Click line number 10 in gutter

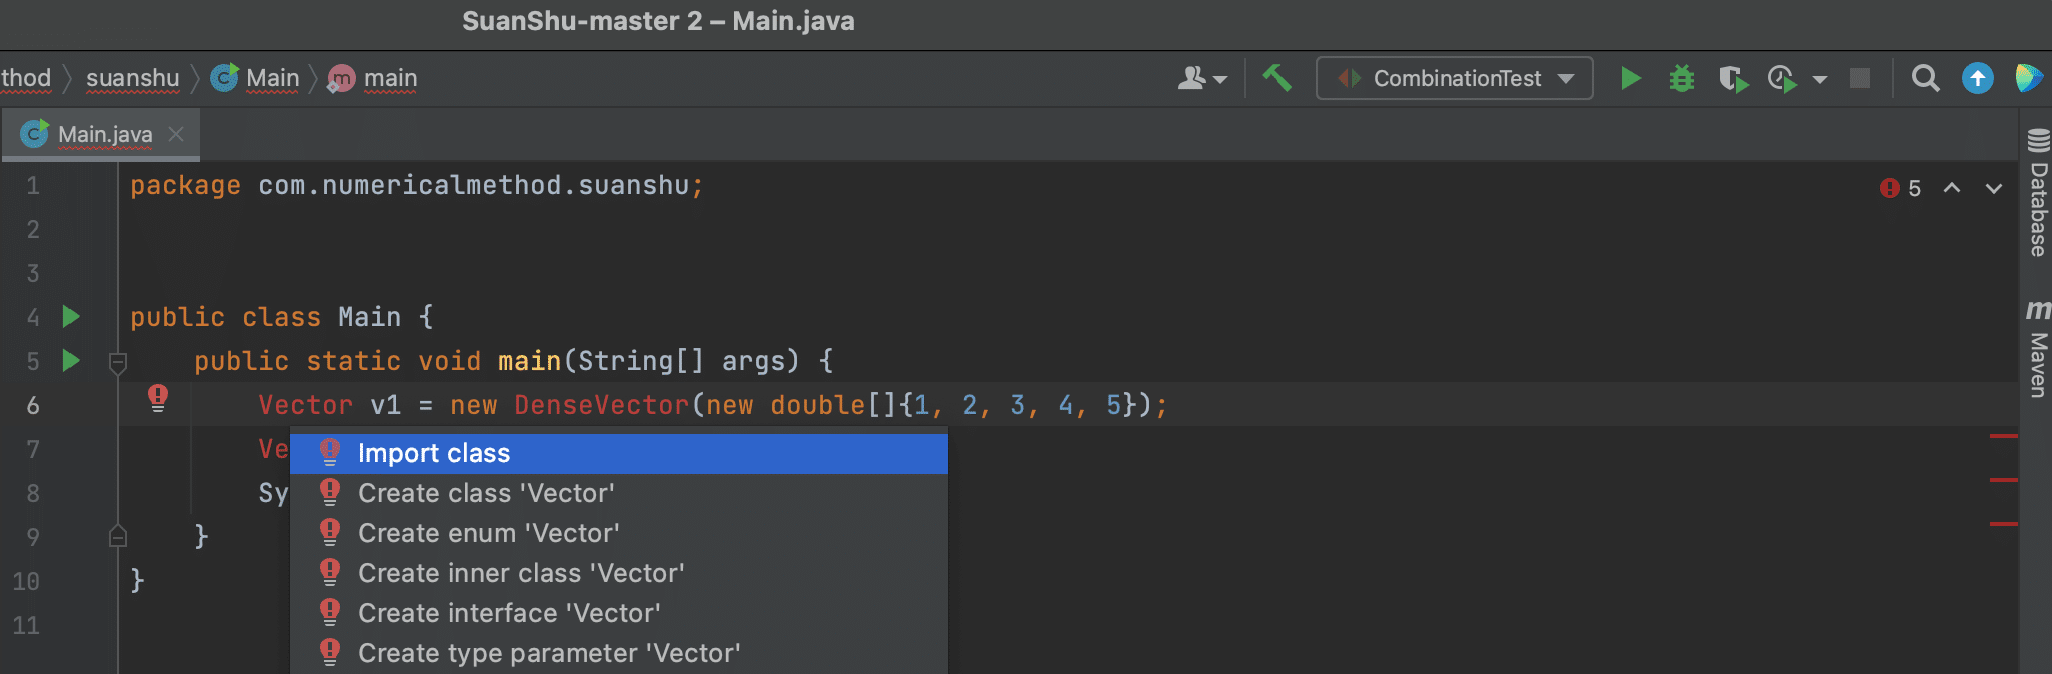[x=26, y=581]
